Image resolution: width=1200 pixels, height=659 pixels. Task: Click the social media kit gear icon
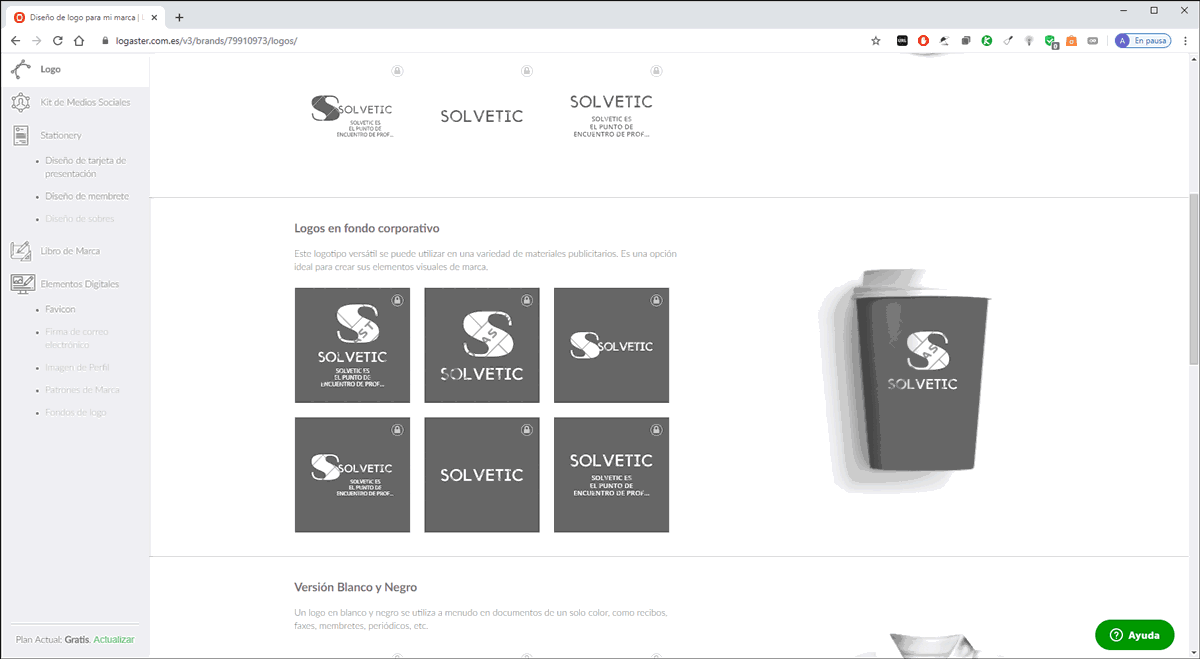point(21,102)
